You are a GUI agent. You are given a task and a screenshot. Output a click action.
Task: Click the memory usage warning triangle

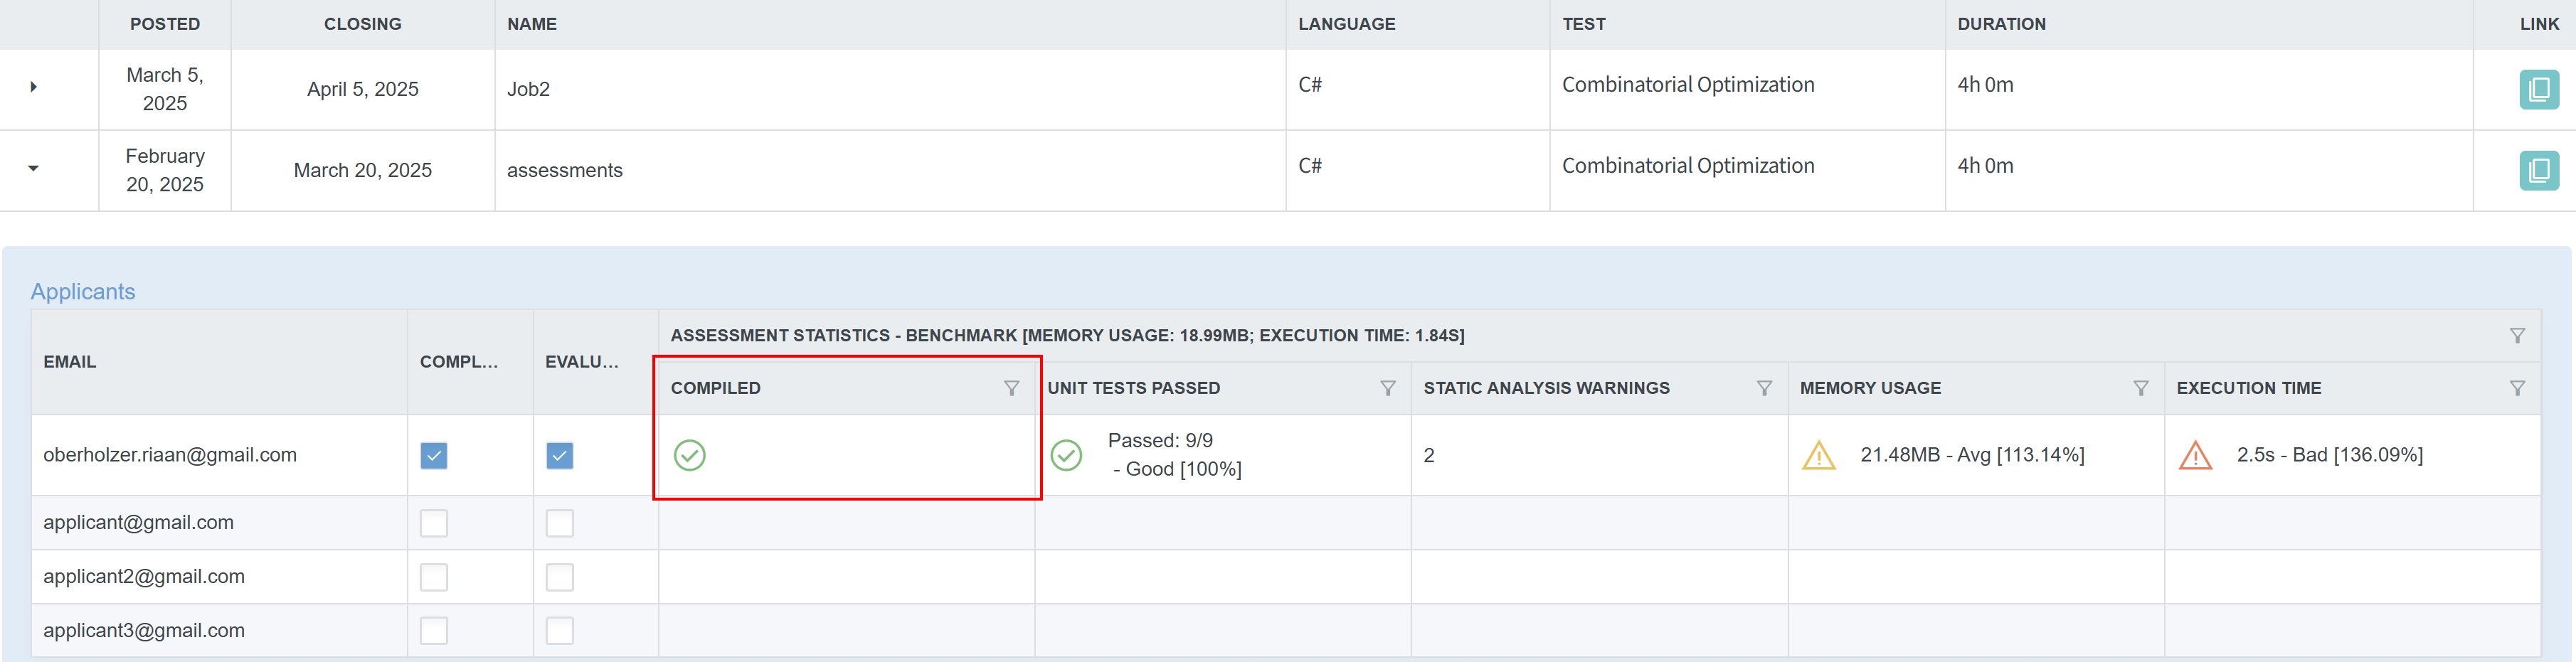(x=1818, y=455)
